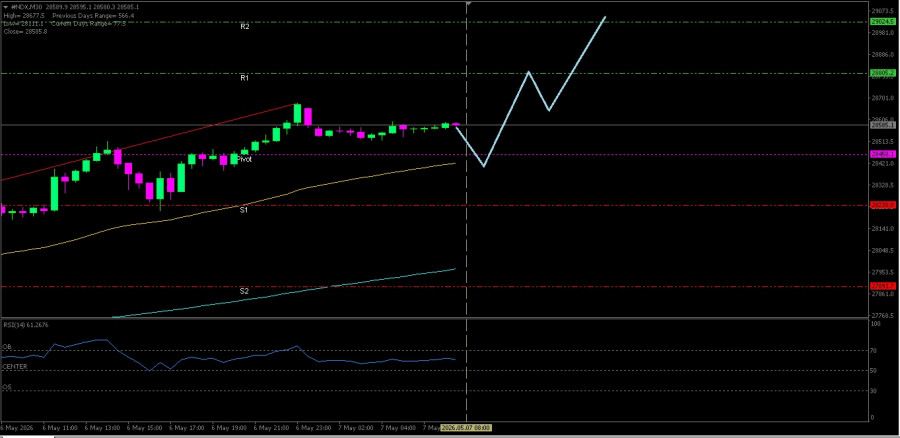
Task: Click the red S2 price tag
Action: [883, 286]
